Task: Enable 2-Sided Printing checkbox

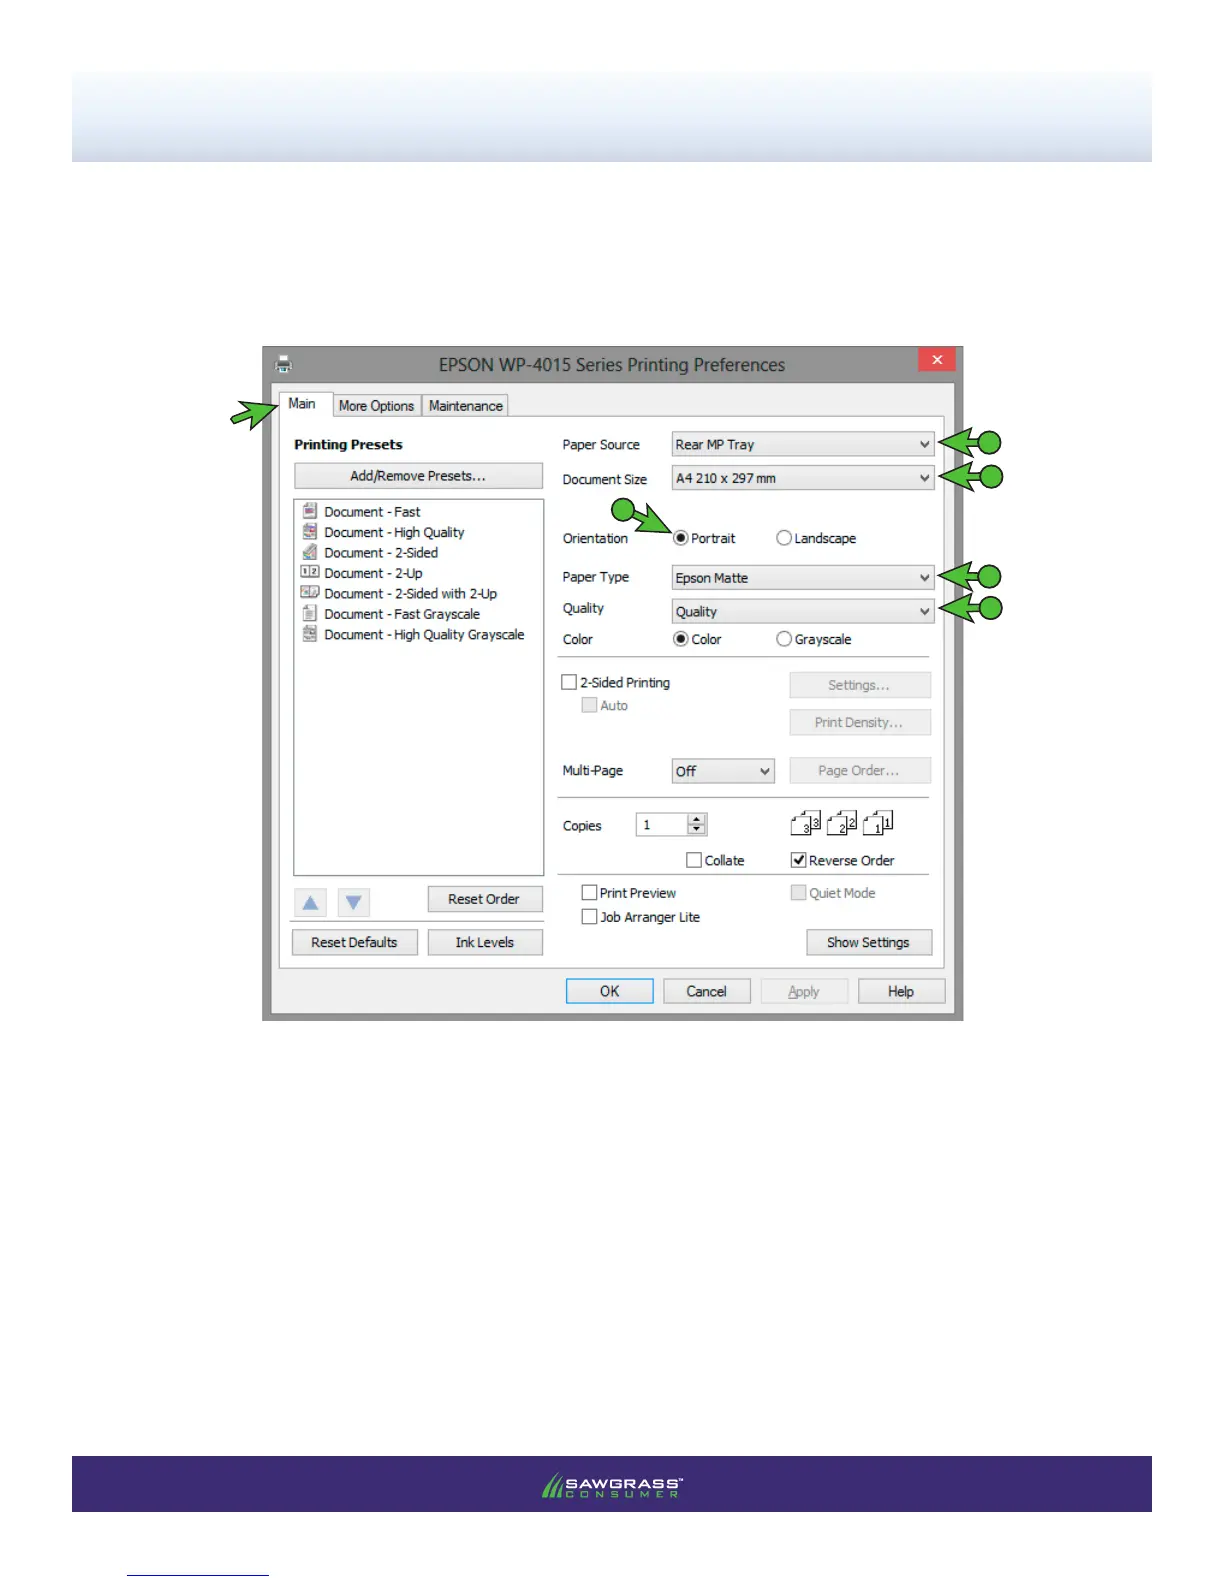Action: pyautogui.click(x=569, y=682)
